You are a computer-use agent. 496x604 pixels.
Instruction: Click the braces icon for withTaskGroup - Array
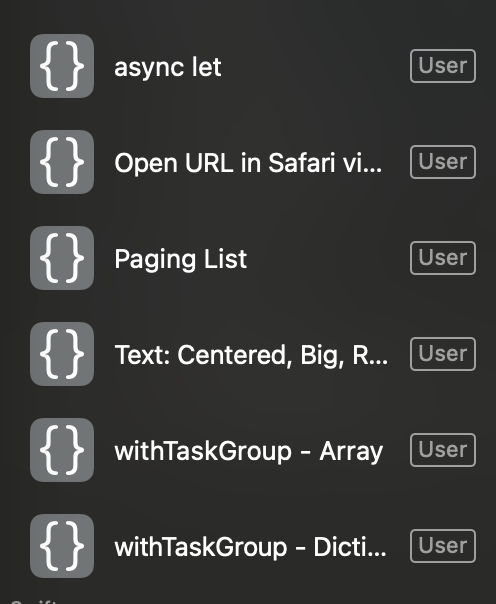[62, 450]
